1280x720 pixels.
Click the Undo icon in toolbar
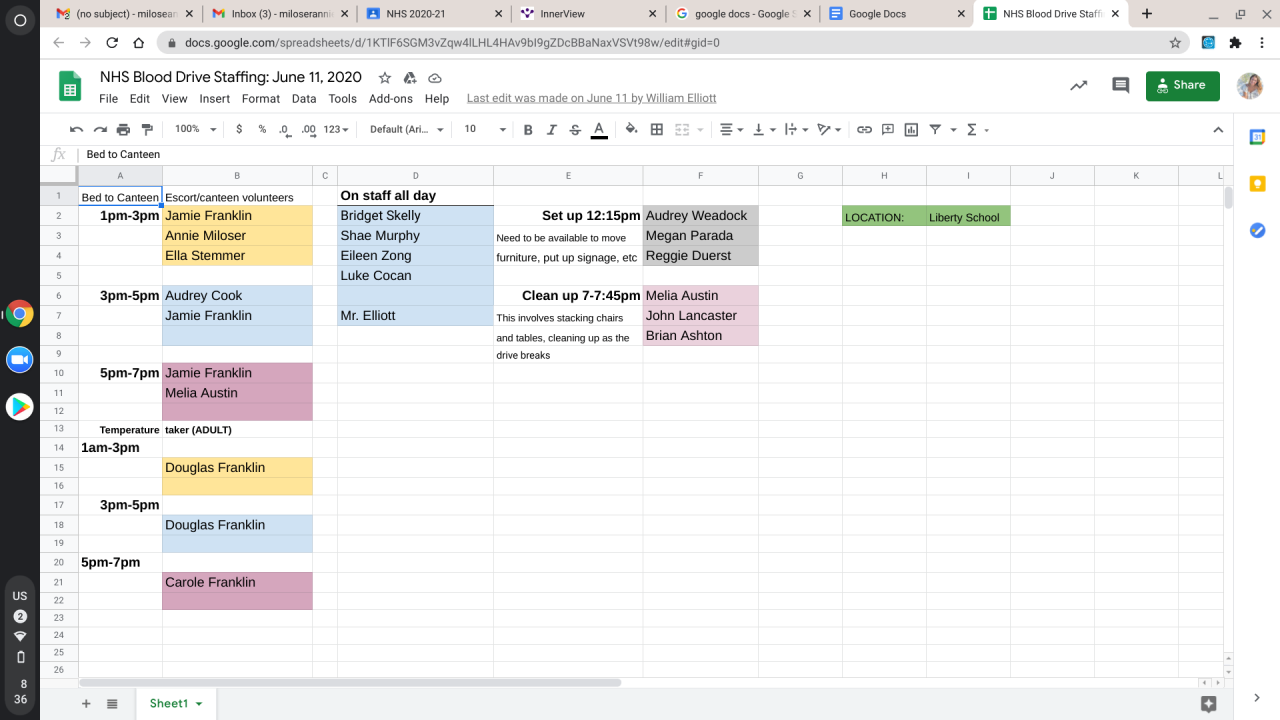[76, 129]
